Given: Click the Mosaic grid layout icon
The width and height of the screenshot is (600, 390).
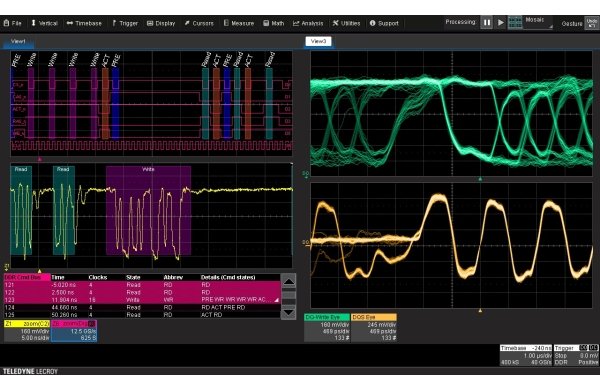Looking at the screenshot, I should click(x=515, y=23).
